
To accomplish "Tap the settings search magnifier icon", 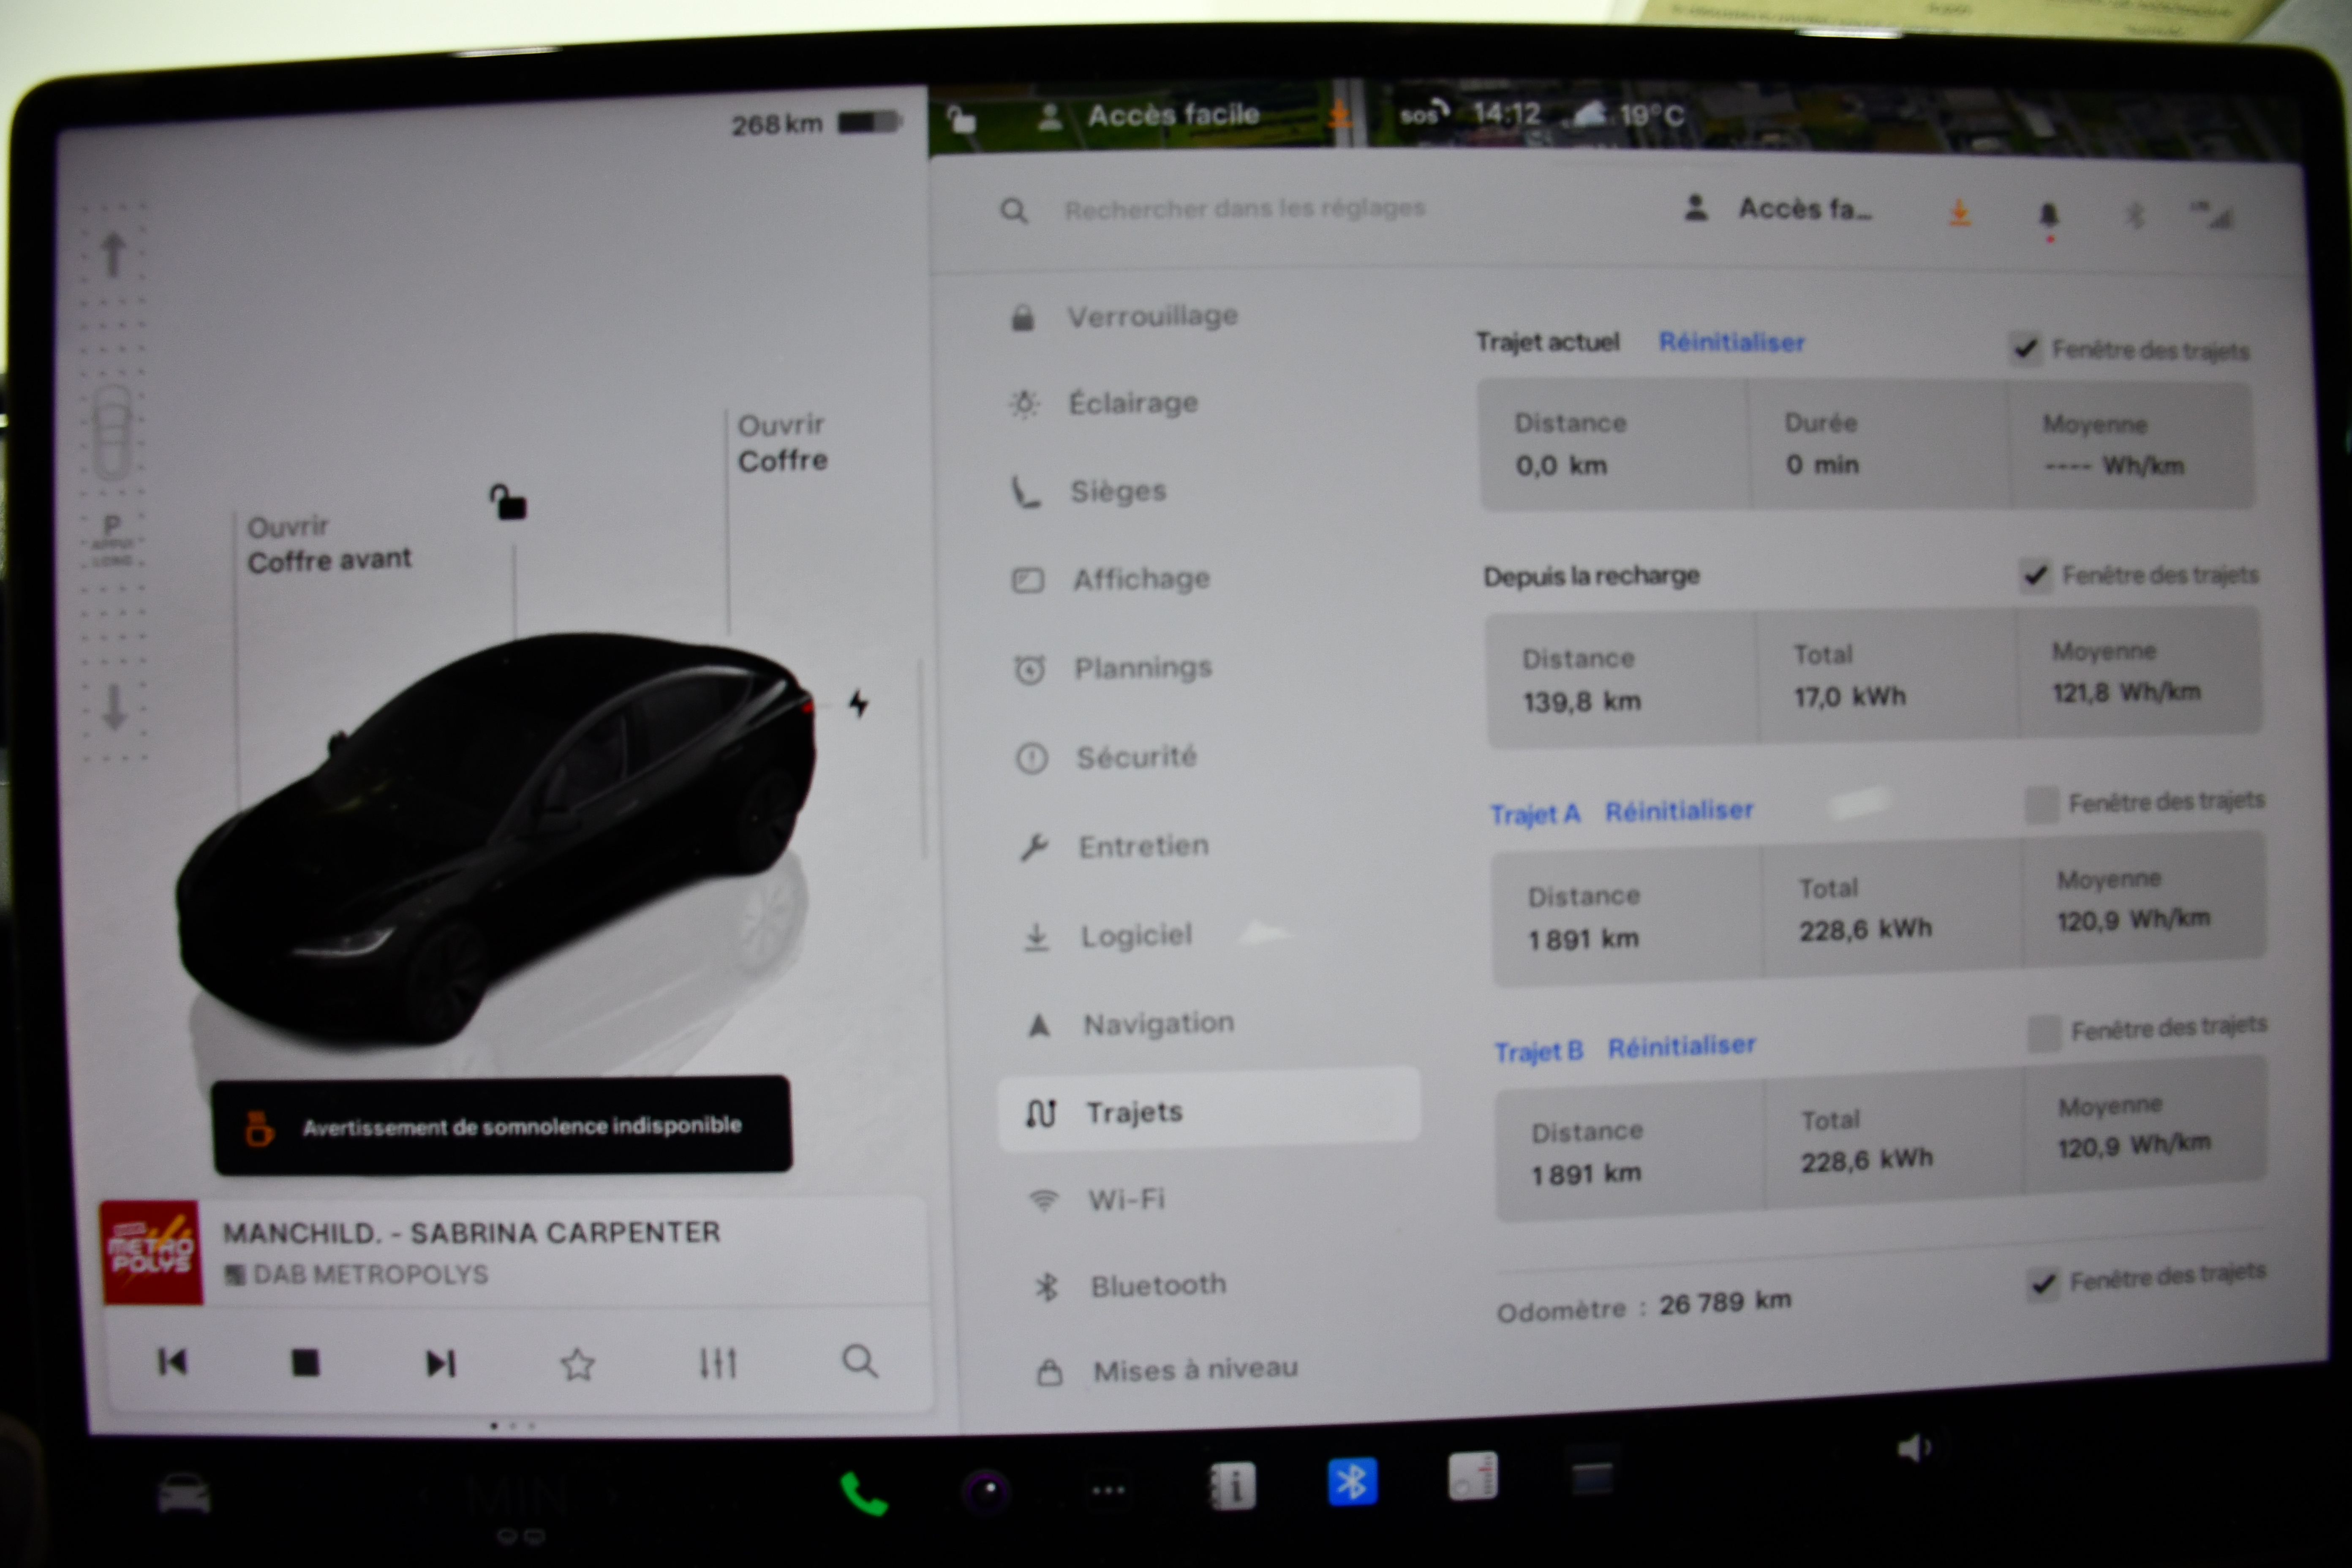I will pyautogui.click(x=1013, y=211).
